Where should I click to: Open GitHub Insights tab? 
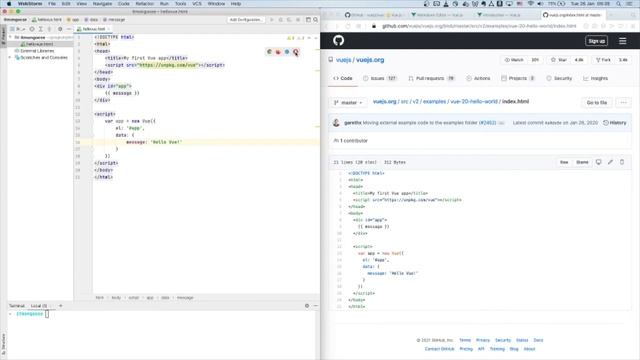click(596, 78)
